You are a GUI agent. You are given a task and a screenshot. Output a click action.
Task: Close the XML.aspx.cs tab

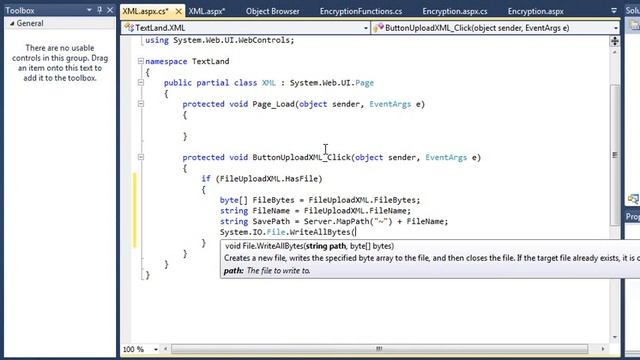[x=178, y=11]
